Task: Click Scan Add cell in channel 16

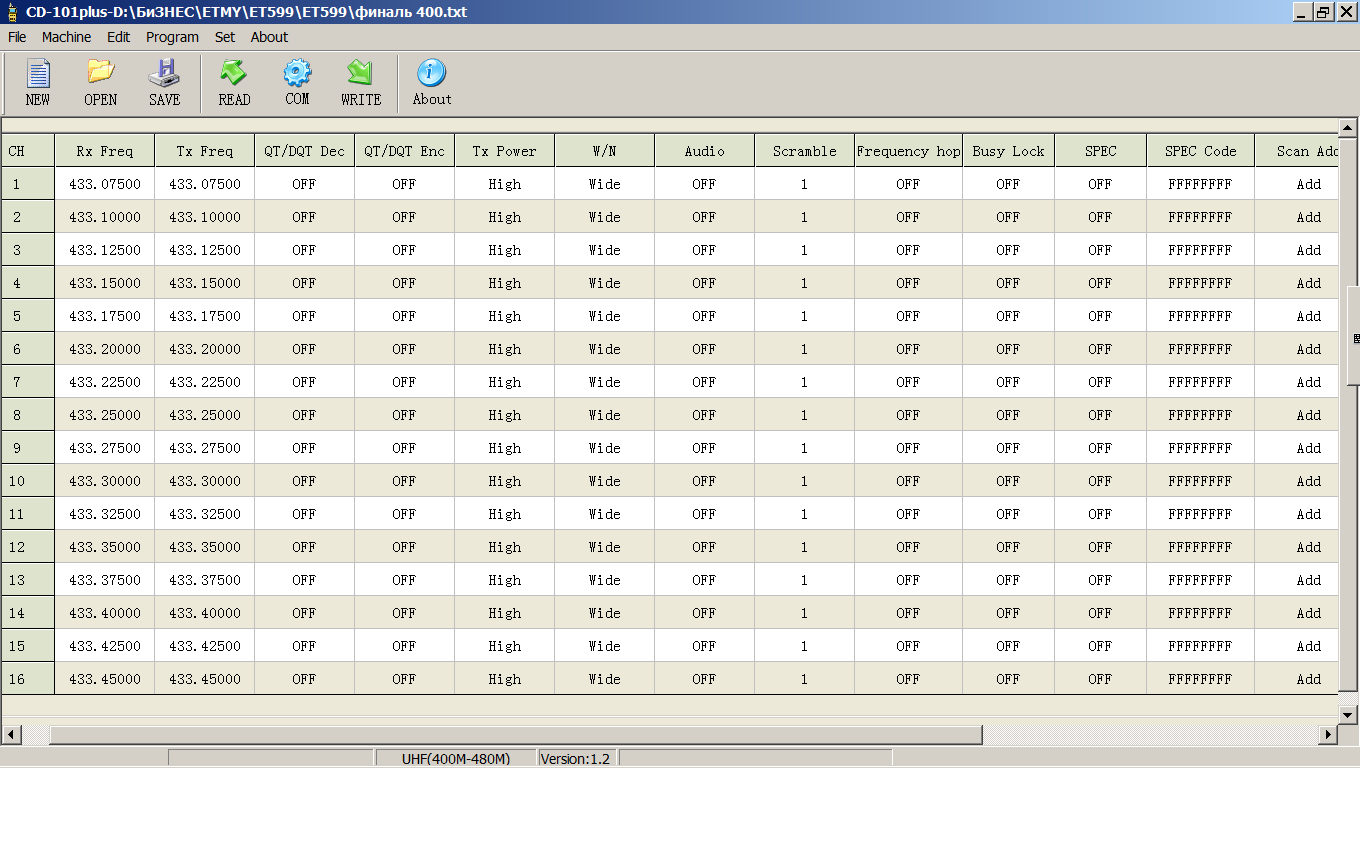Action: [1297, 679]
